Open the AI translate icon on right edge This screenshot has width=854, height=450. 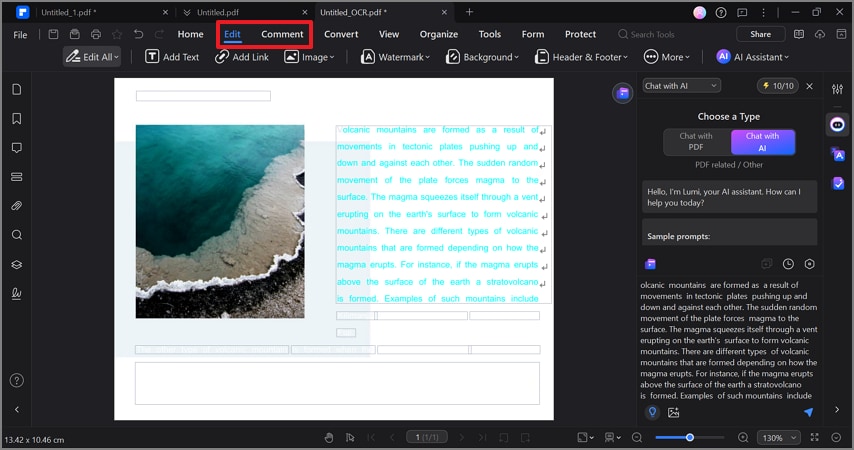pyautogui.click(x=838, y=155)
